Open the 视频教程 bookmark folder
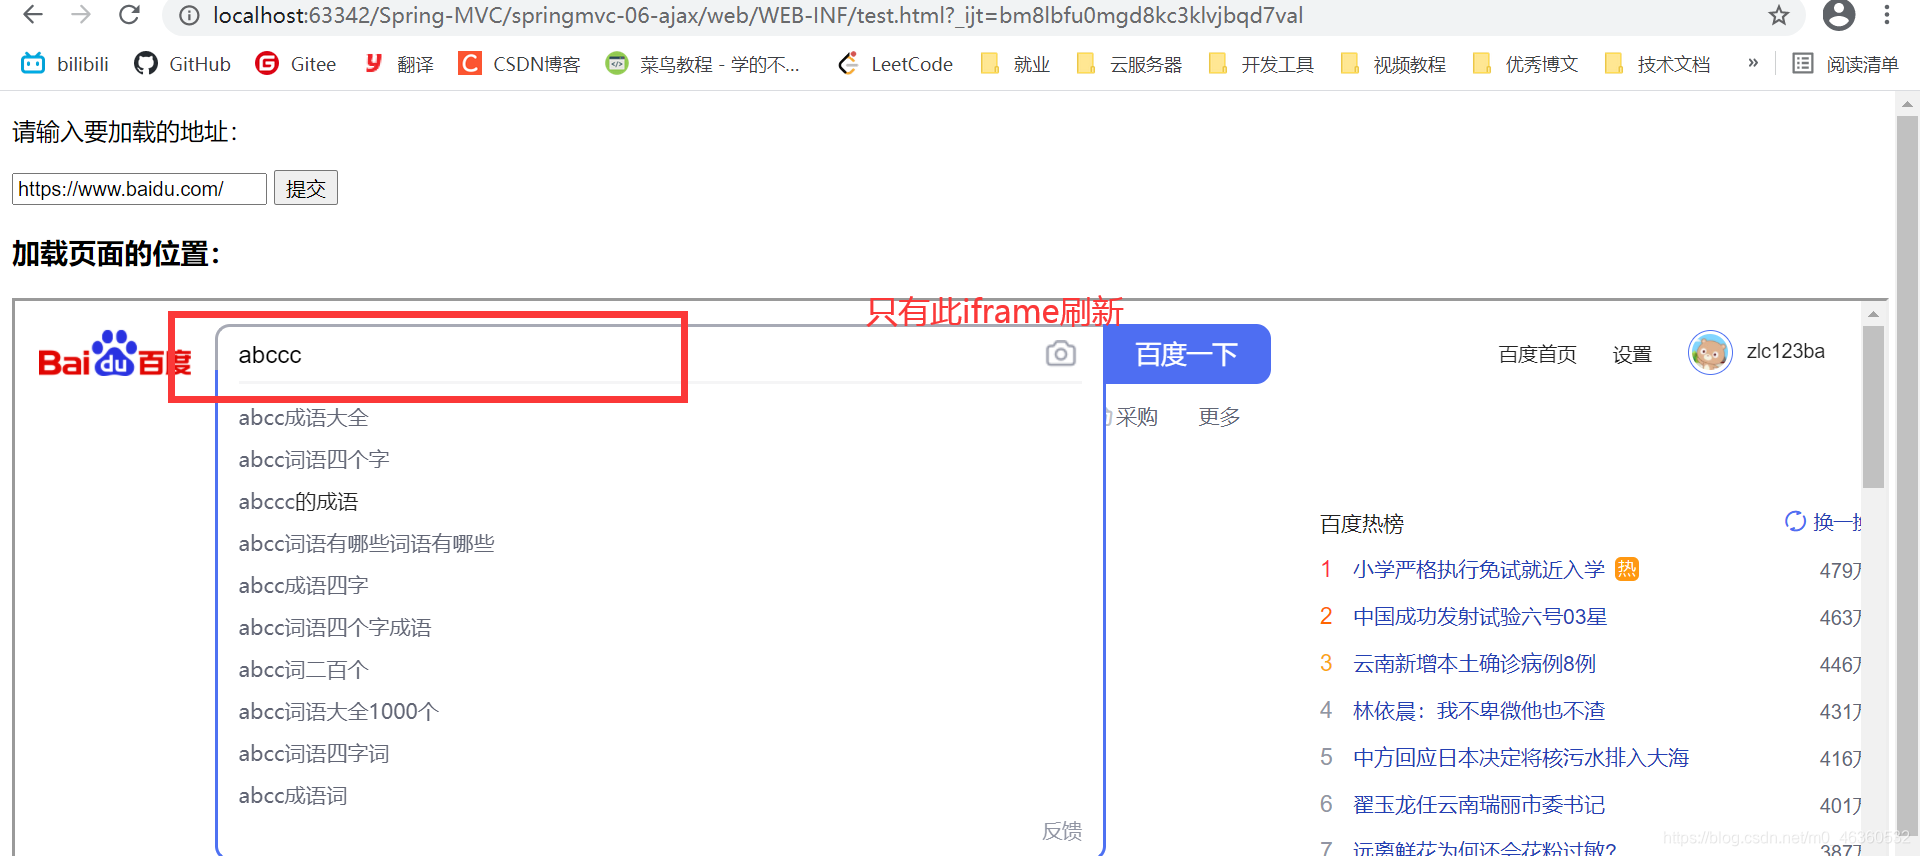This screenshot has width=1920, height=856. 1393,64
